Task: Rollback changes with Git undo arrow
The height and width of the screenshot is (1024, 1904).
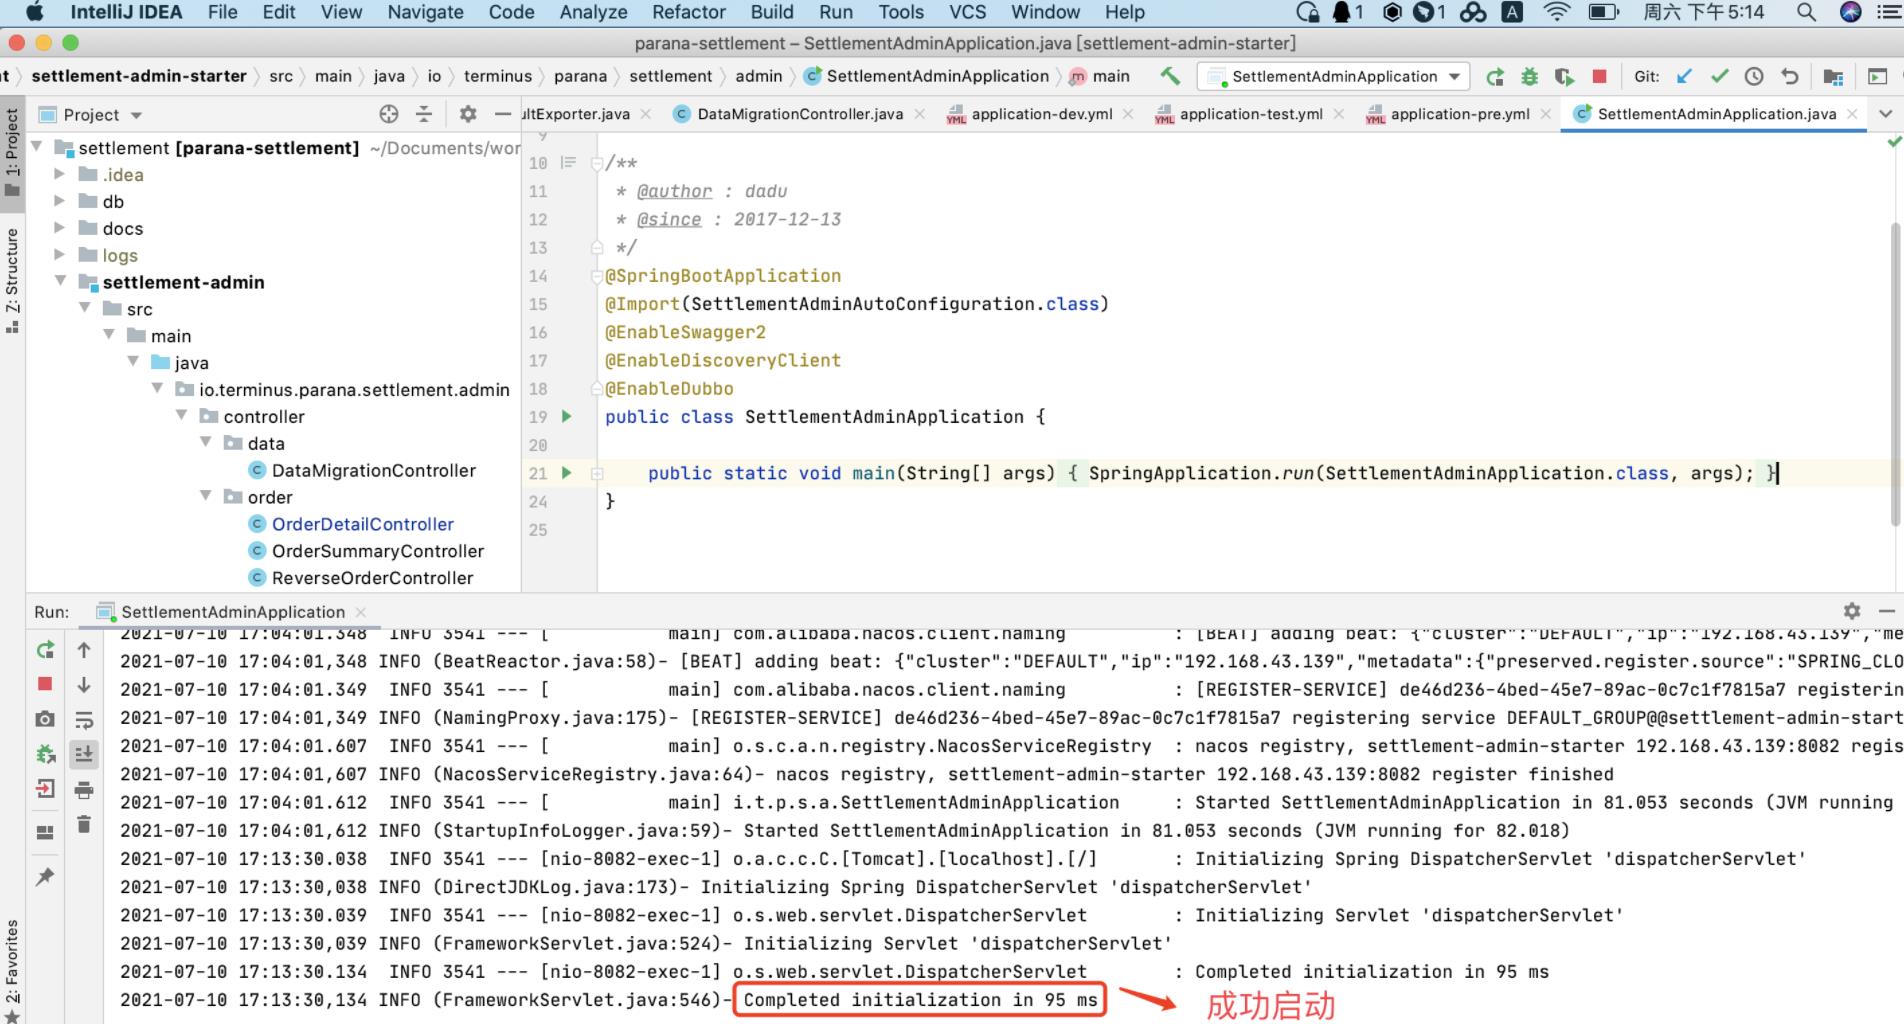Action: (1790, 77)
